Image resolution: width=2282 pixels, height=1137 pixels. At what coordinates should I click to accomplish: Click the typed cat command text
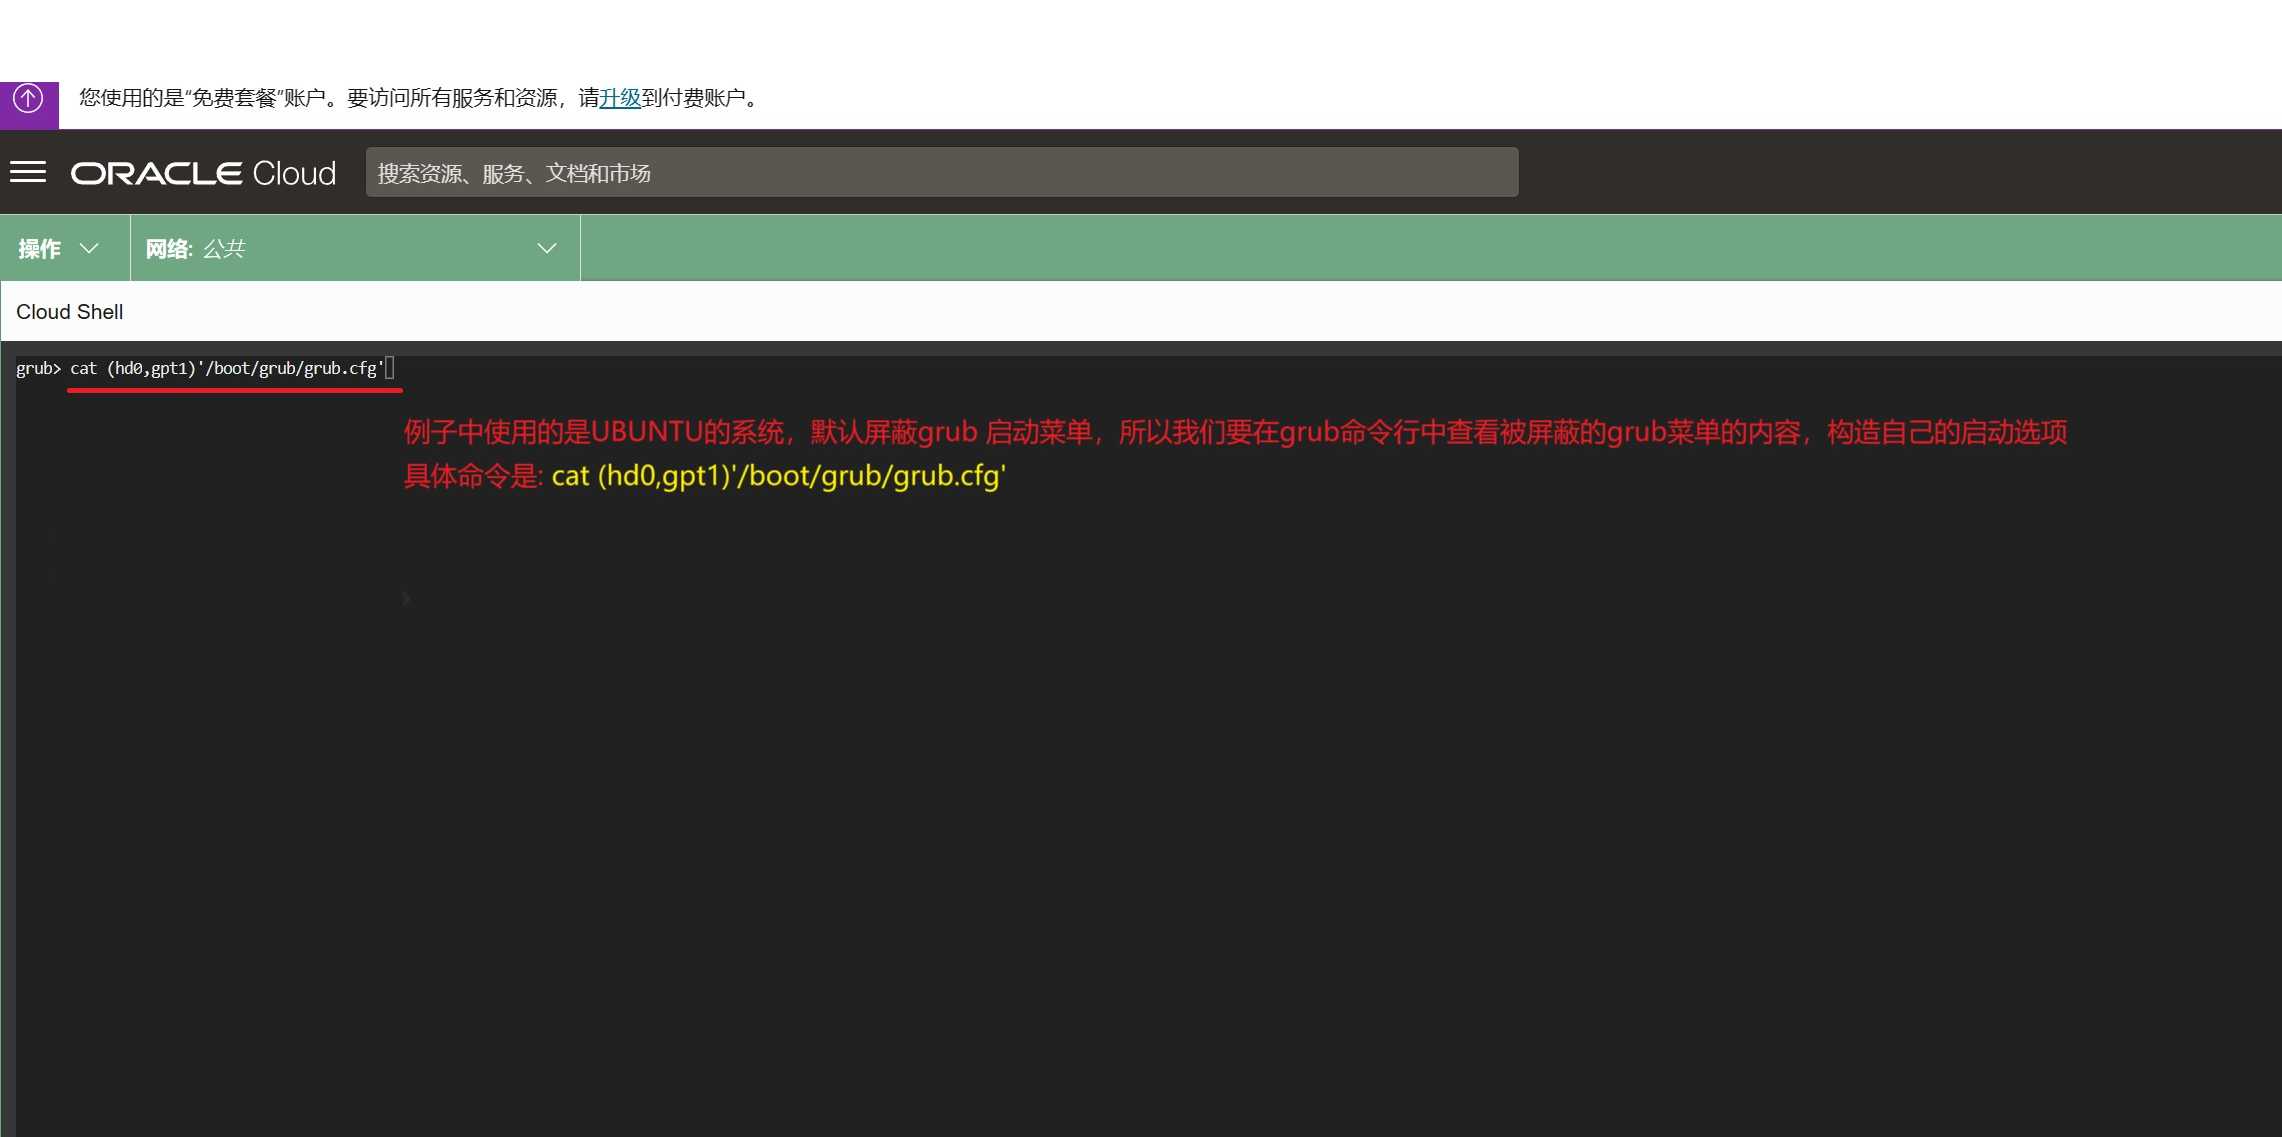pos(84,368)
